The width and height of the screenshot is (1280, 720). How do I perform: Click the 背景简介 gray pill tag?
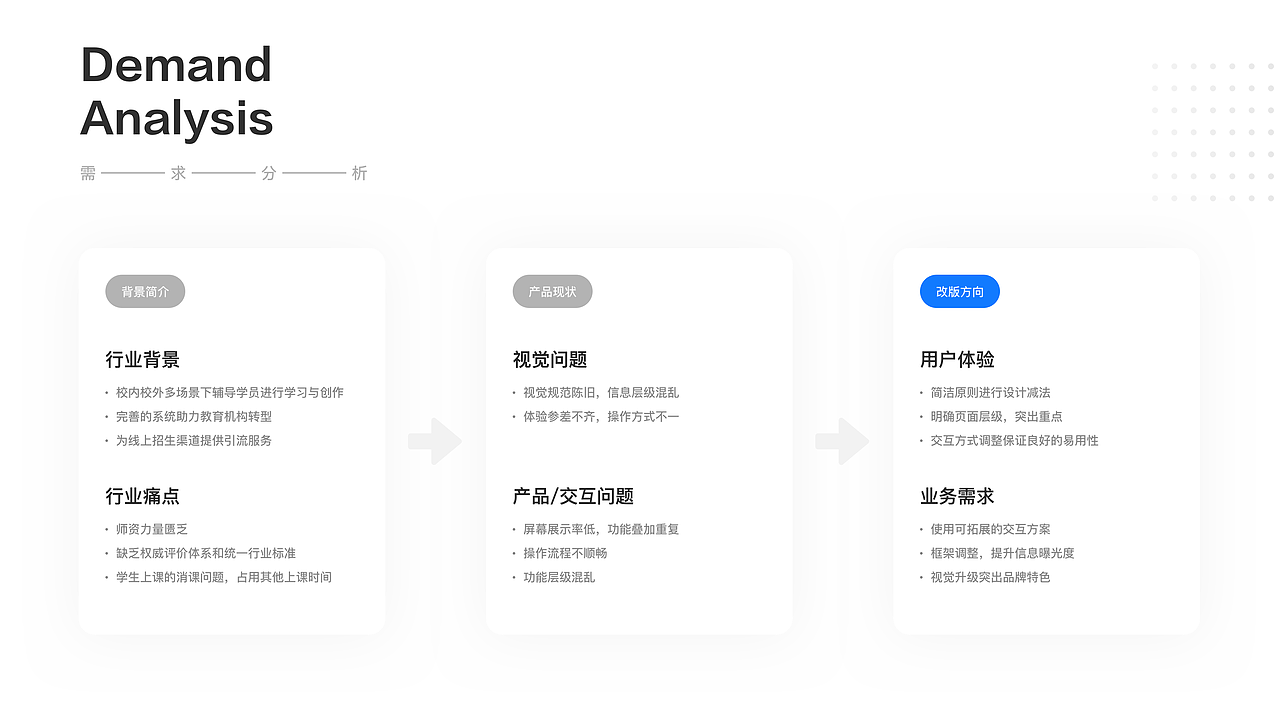tap(145, 292)
